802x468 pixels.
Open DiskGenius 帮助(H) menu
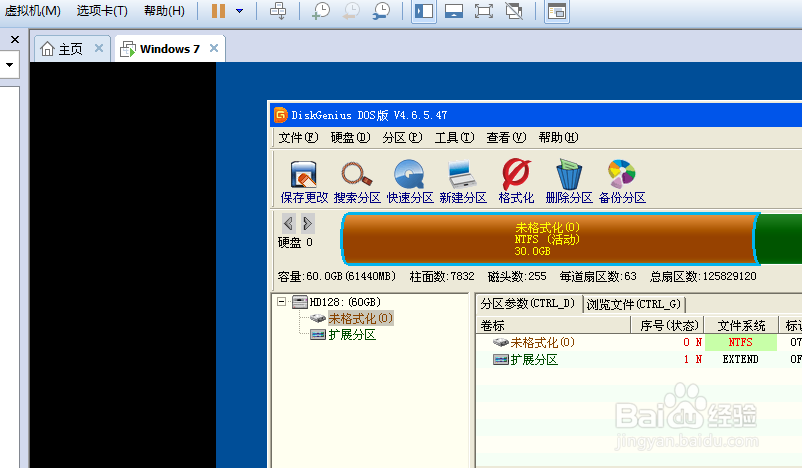[x=559, y=138]
